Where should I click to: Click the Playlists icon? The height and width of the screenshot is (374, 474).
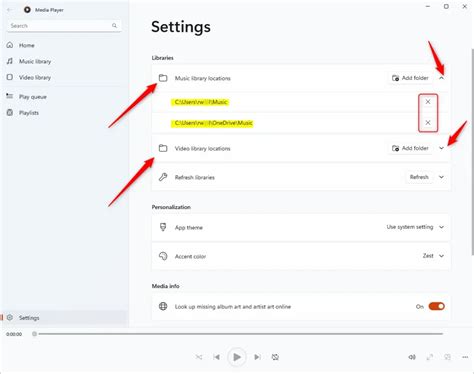point(10,112)
